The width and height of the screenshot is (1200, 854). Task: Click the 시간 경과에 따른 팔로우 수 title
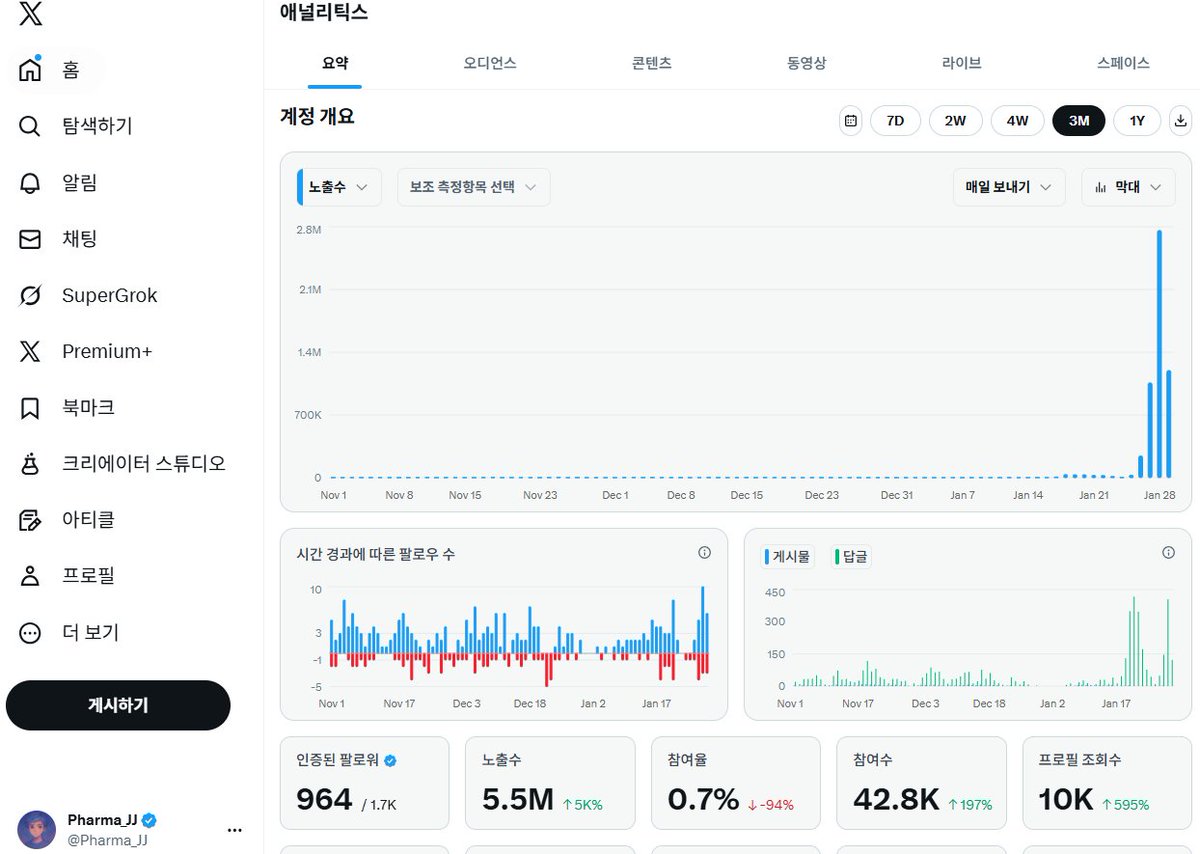[x=376, y=553]
